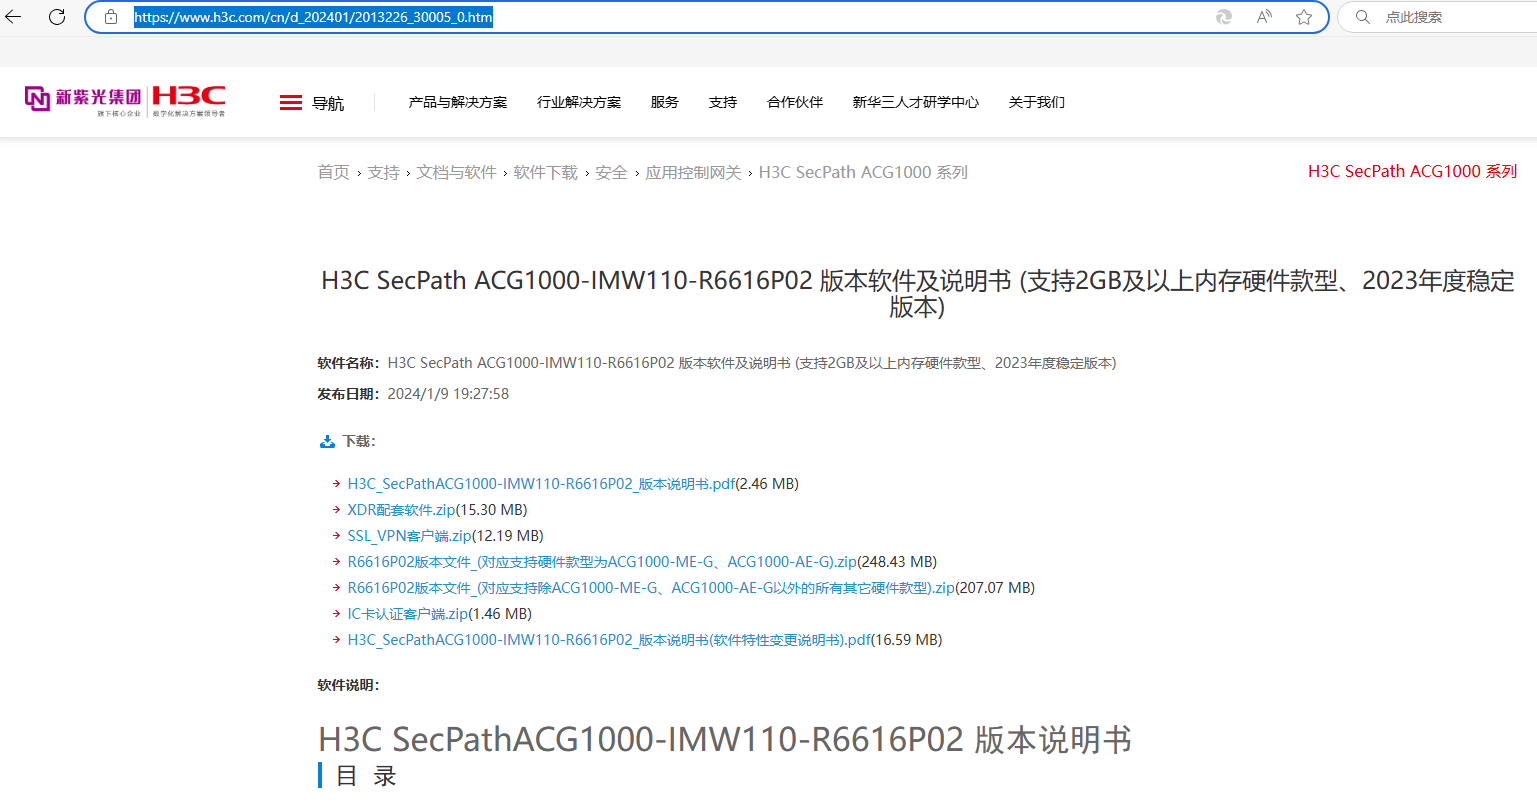Reload the page with refresh icon
The image size is (1537, 803).
click(57, 17)
